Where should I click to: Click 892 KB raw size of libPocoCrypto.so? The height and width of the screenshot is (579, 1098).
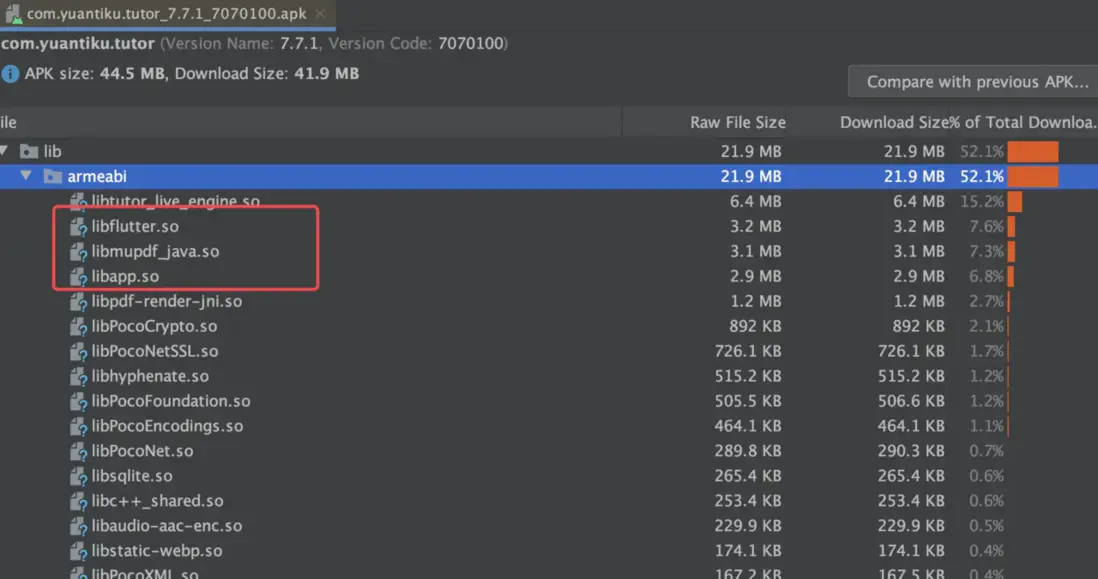[755, 326]
